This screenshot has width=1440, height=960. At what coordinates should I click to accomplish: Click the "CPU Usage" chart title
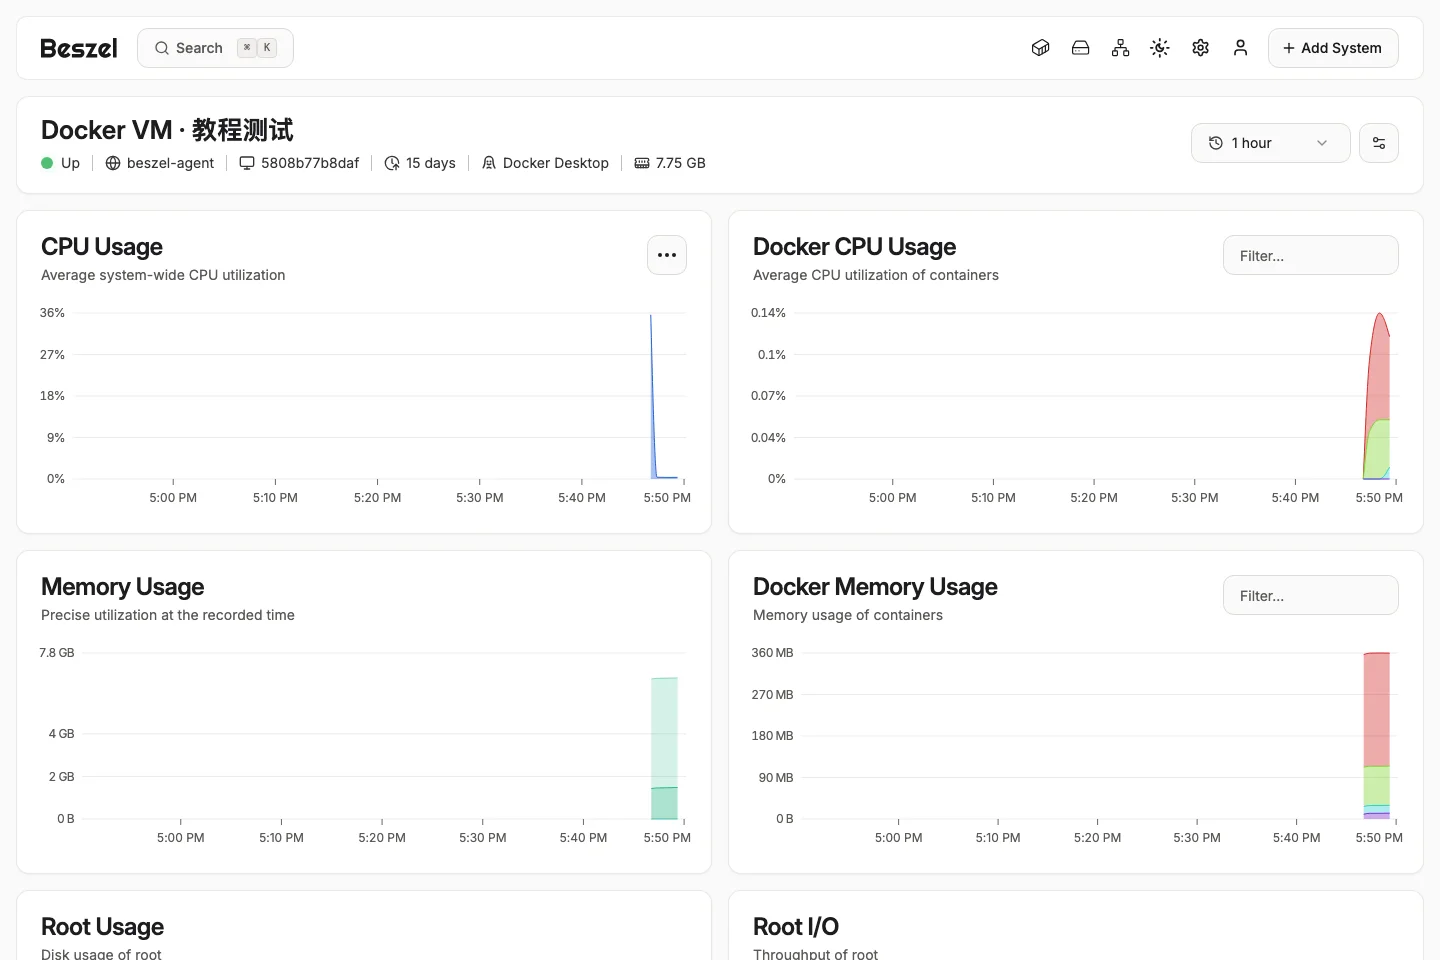point(102,247)
